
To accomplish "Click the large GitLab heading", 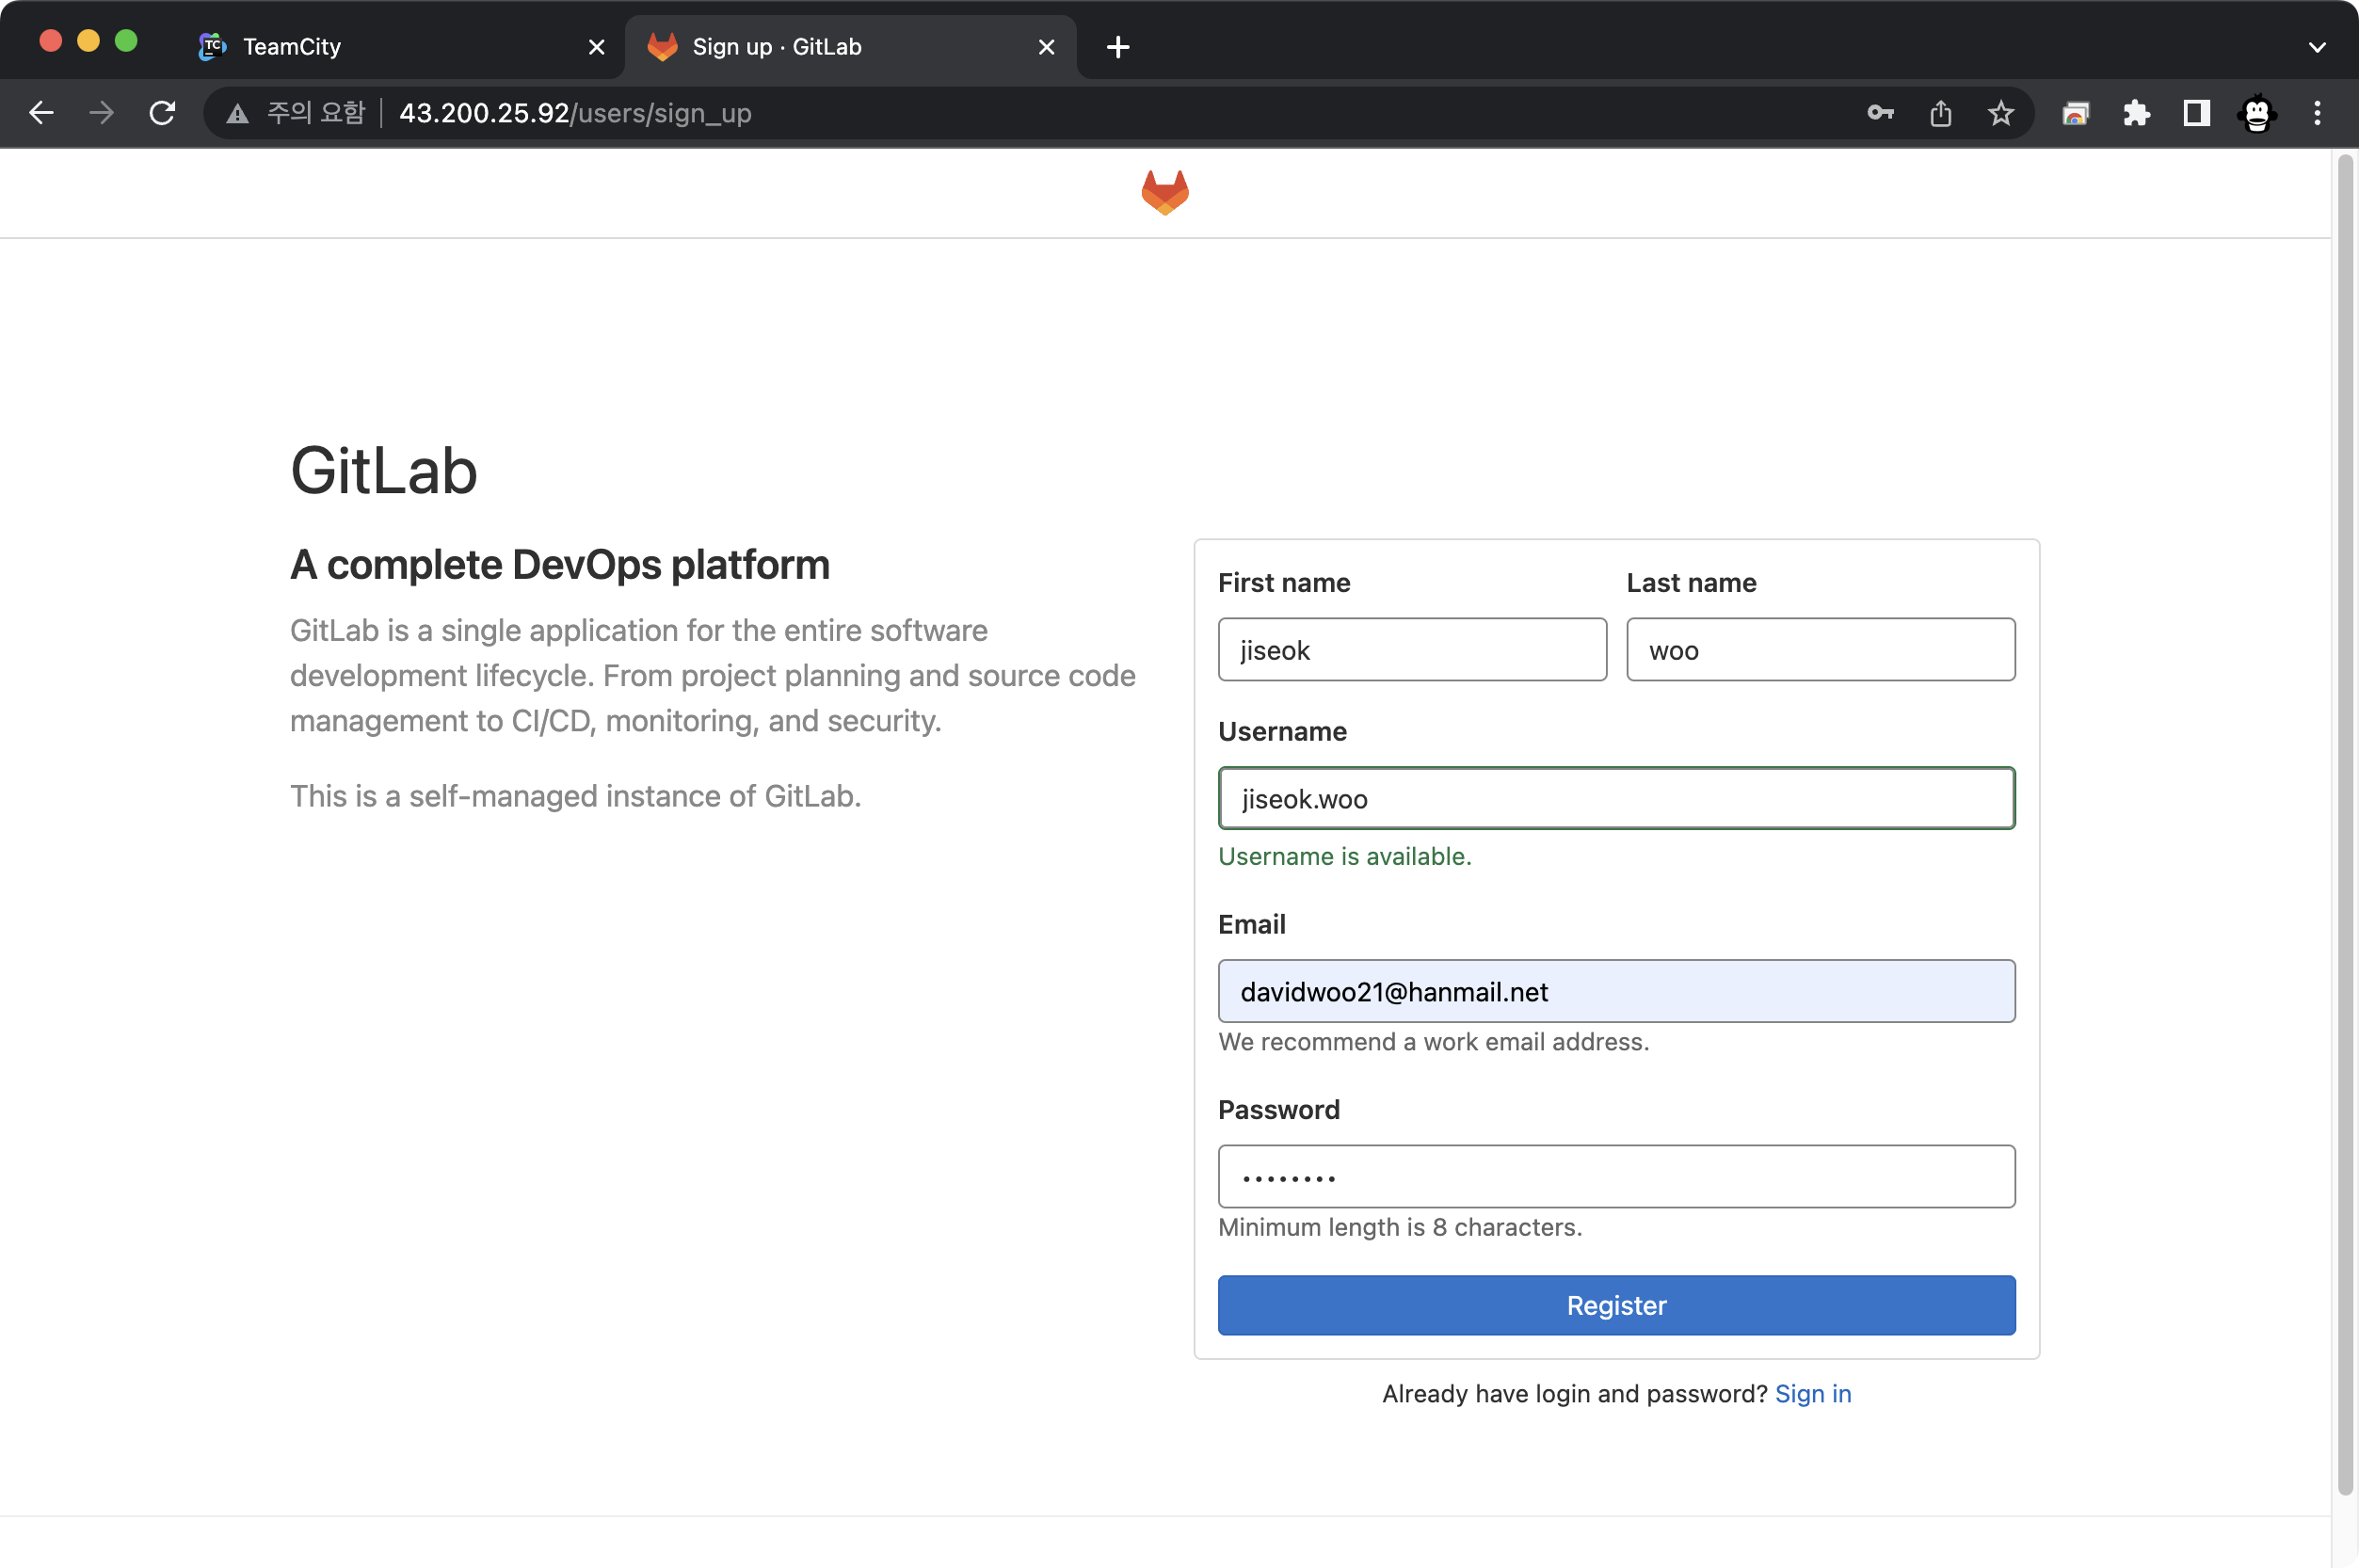I will [x=383, y=470].
